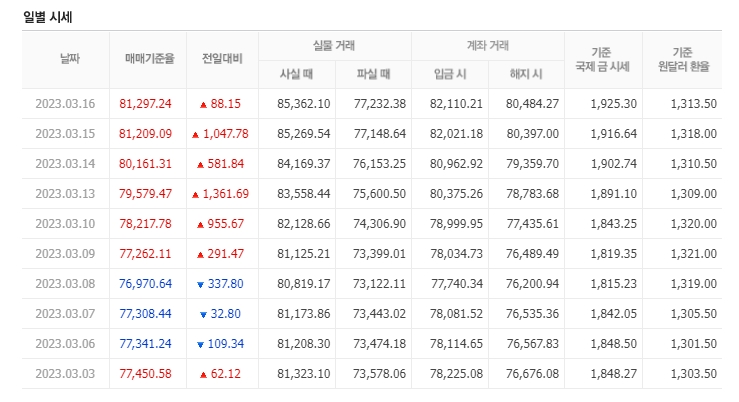Screen dimensions: 739x402
Task: Select the date 2023.03.14 cell
Action: point(65,164)
